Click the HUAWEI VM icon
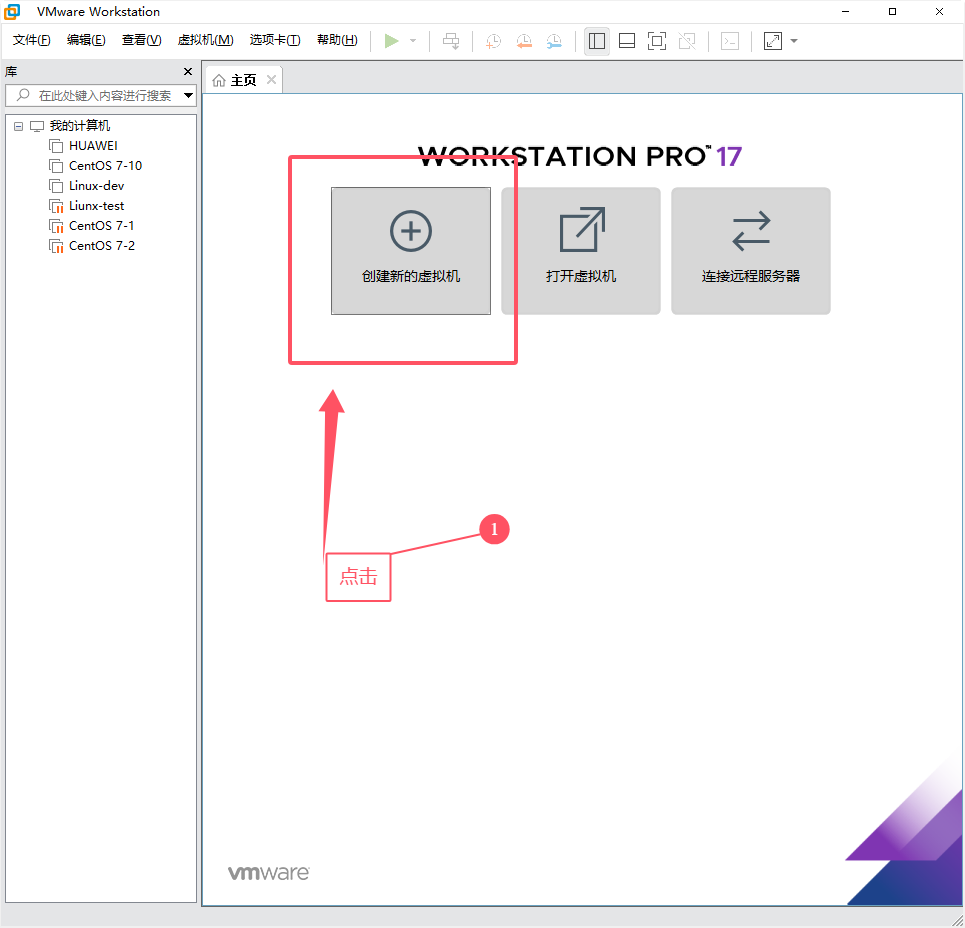965x928 pixels. point(56,146)
